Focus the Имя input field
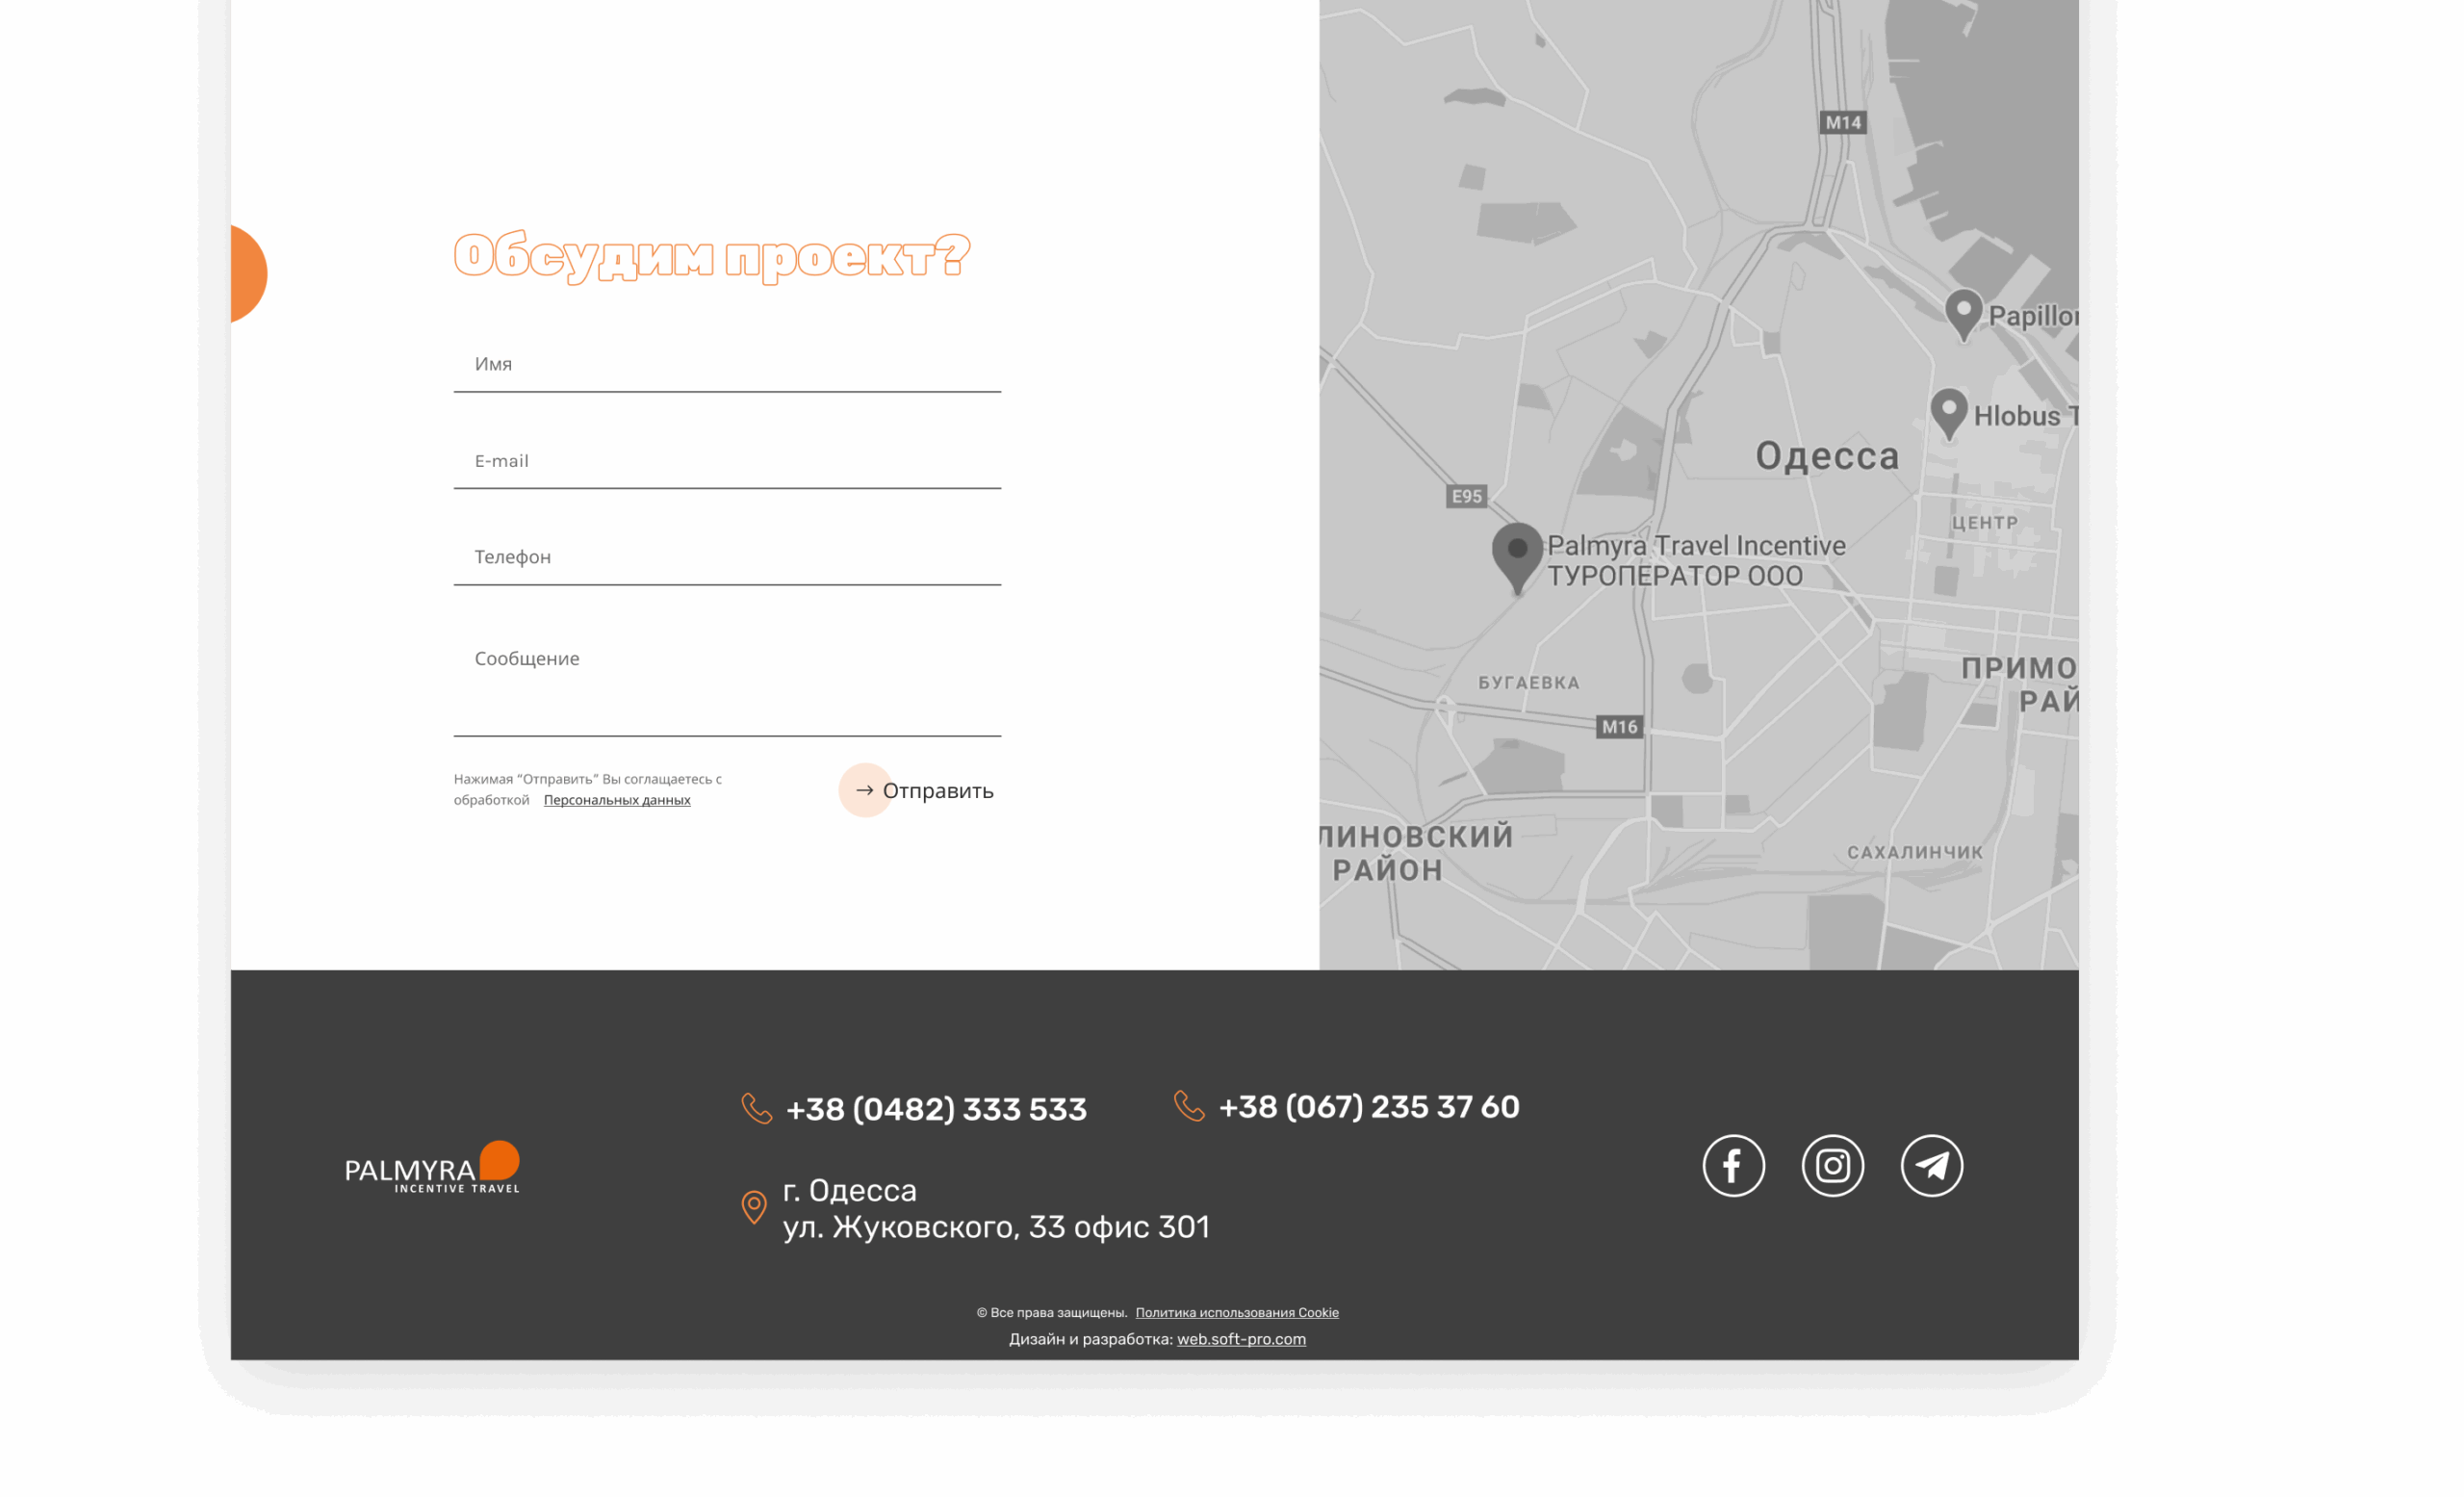The width and height of the screenshot is (2464, 1497). [727, 365]
